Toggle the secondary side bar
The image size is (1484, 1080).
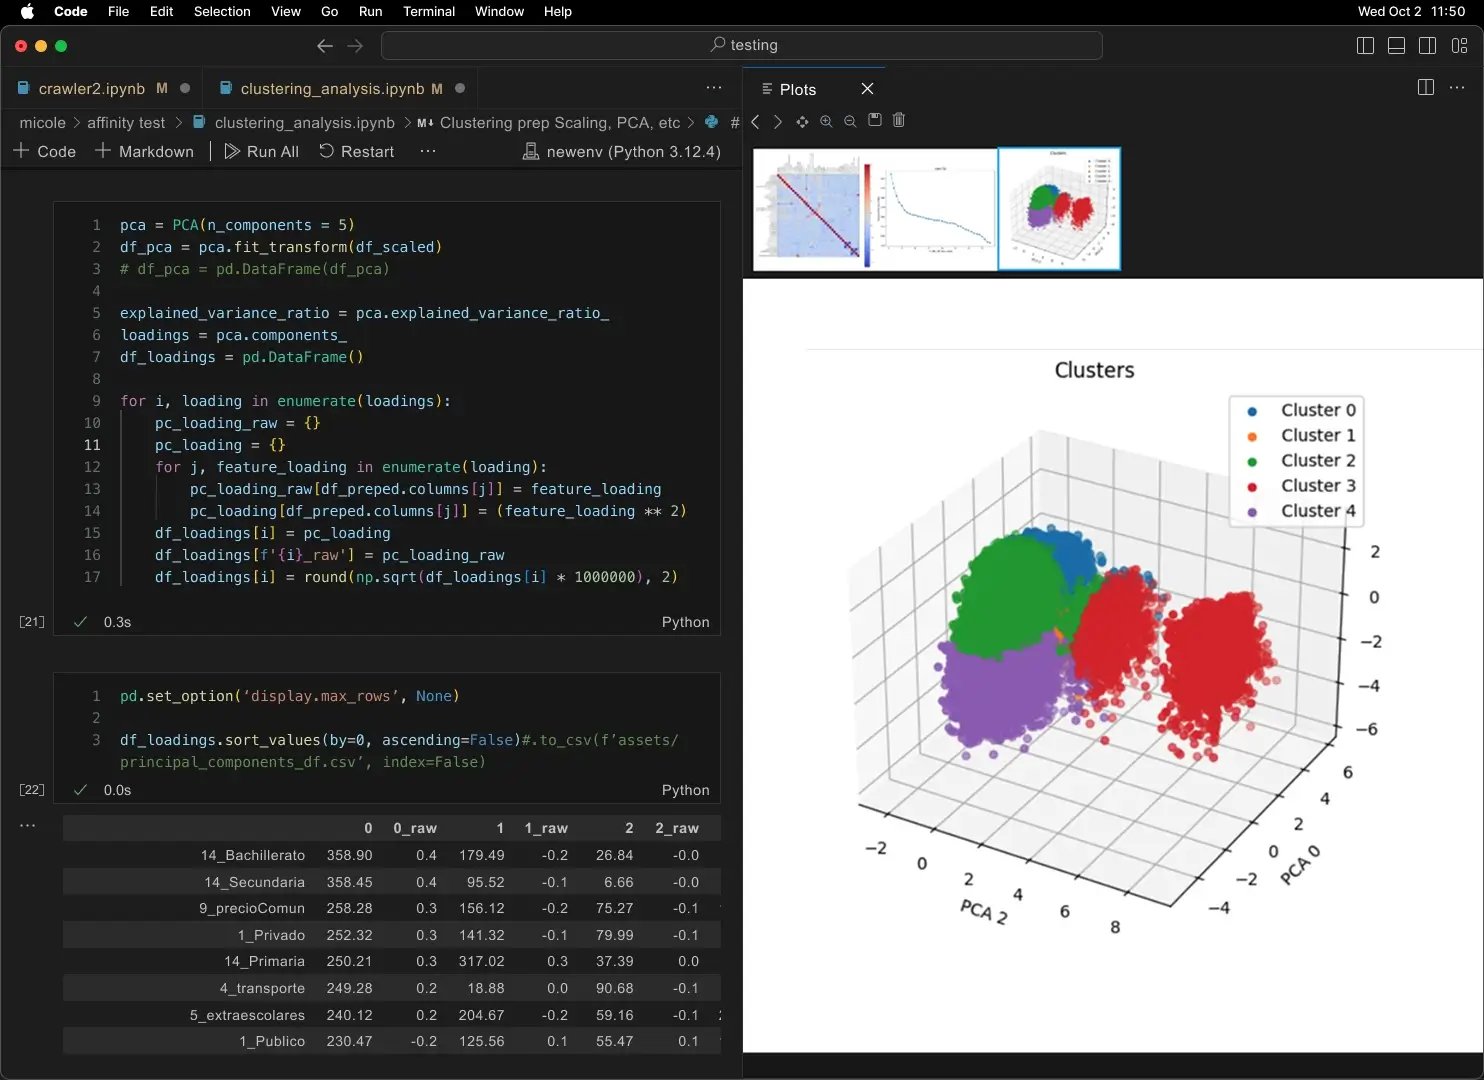(x=1428, y=46)
